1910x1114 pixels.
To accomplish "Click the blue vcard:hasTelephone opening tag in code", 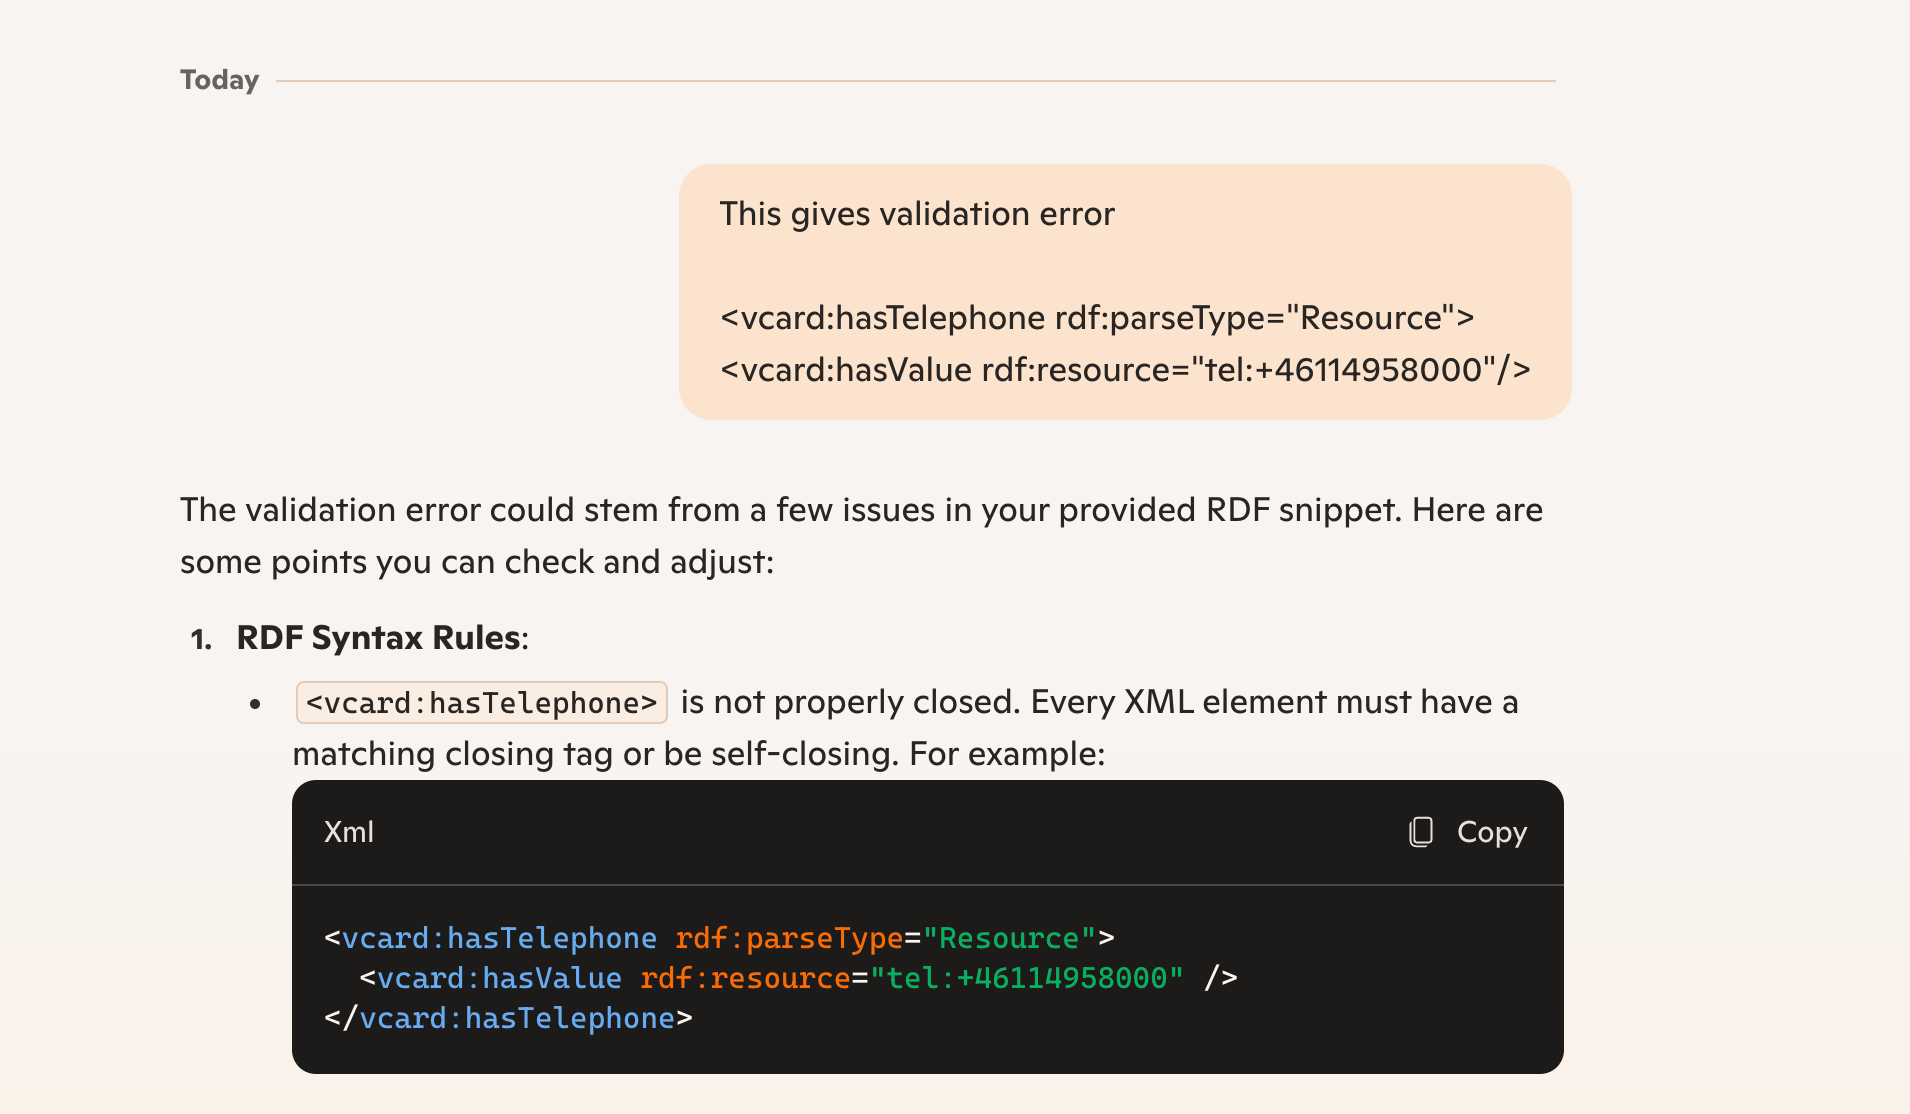I will (499, 938).
